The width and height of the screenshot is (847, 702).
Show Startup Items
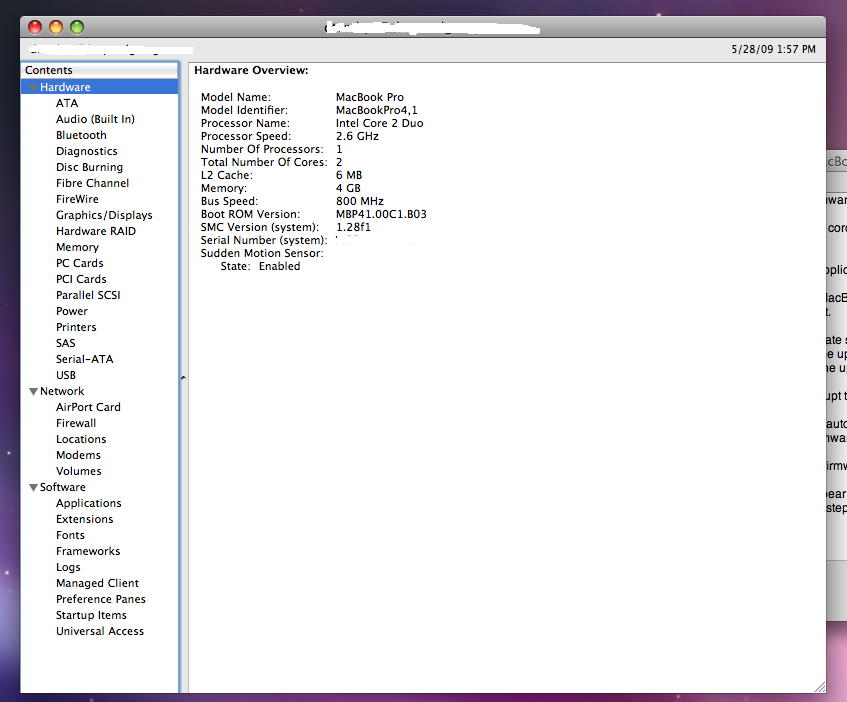(91, 616)
